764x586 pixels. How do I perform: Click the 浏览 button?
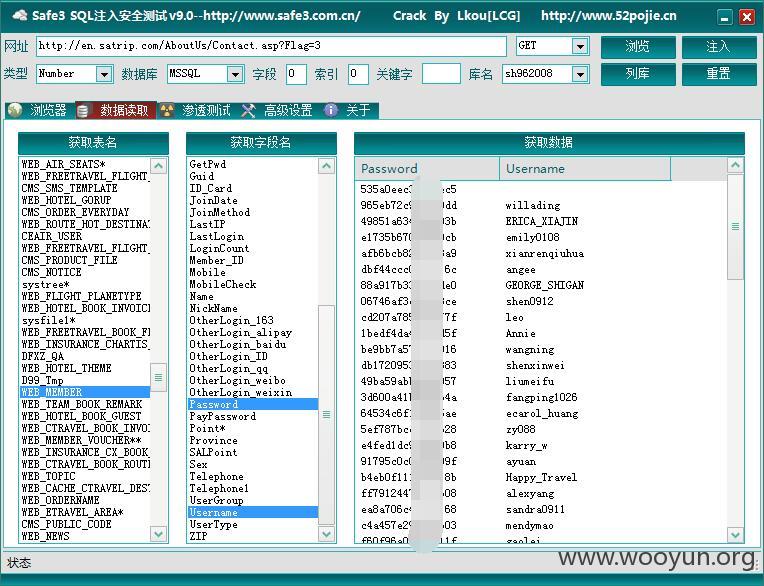638,47
